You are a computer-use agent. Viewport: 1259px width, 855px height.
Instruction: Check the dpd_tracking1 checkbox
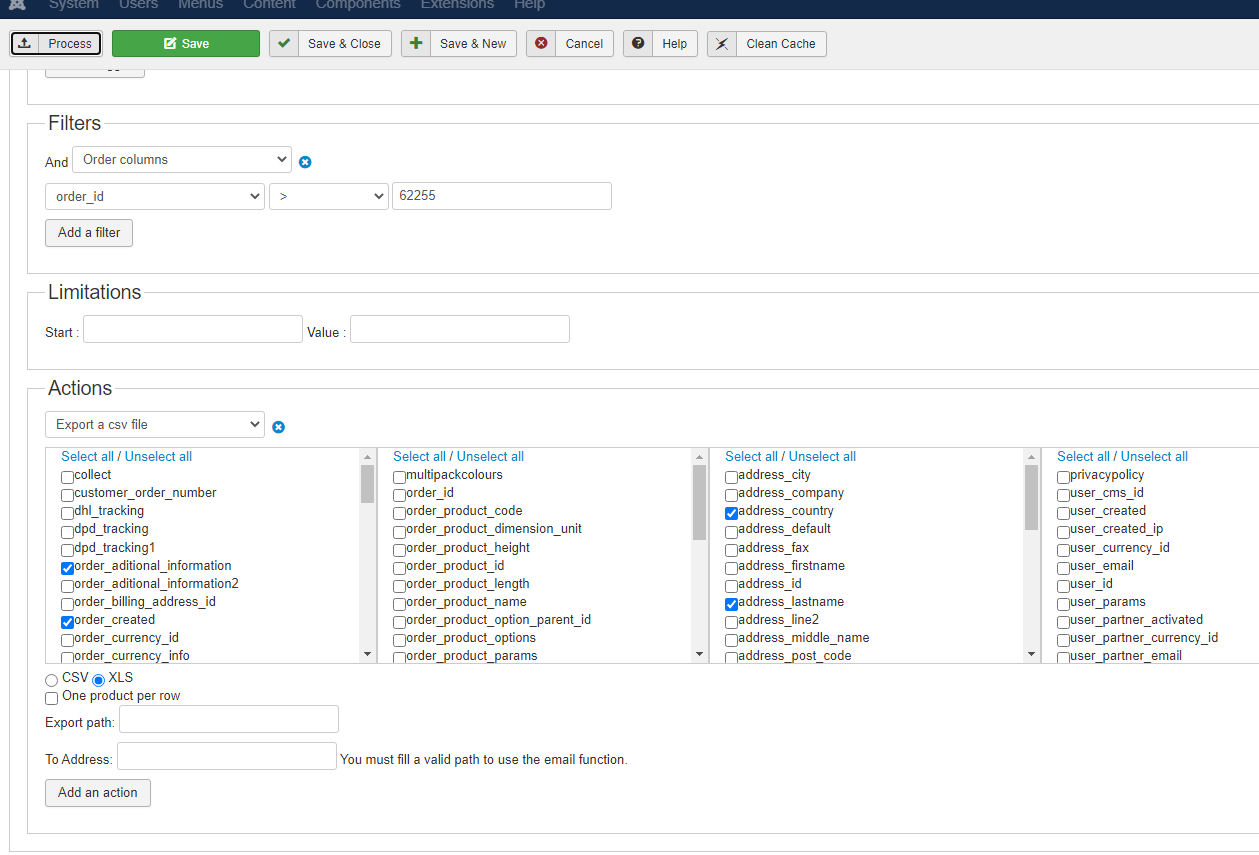click(67, 549)
